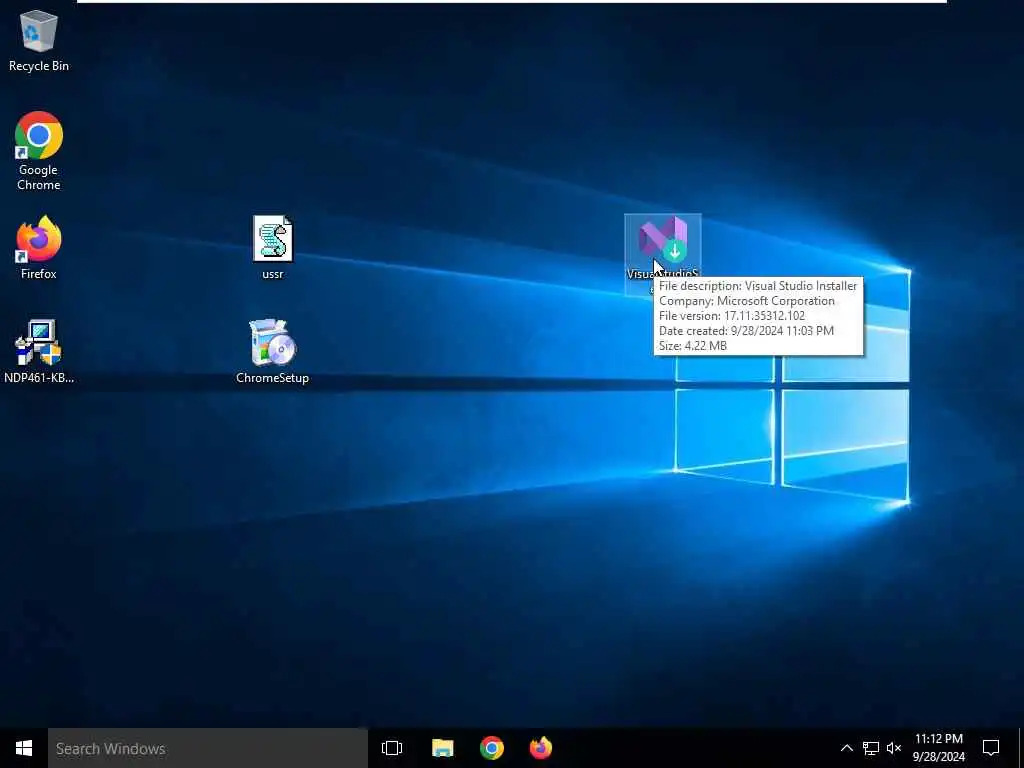Click the ussr file name label
Viewport: 1024px width, 768px height.
[273, 274]
